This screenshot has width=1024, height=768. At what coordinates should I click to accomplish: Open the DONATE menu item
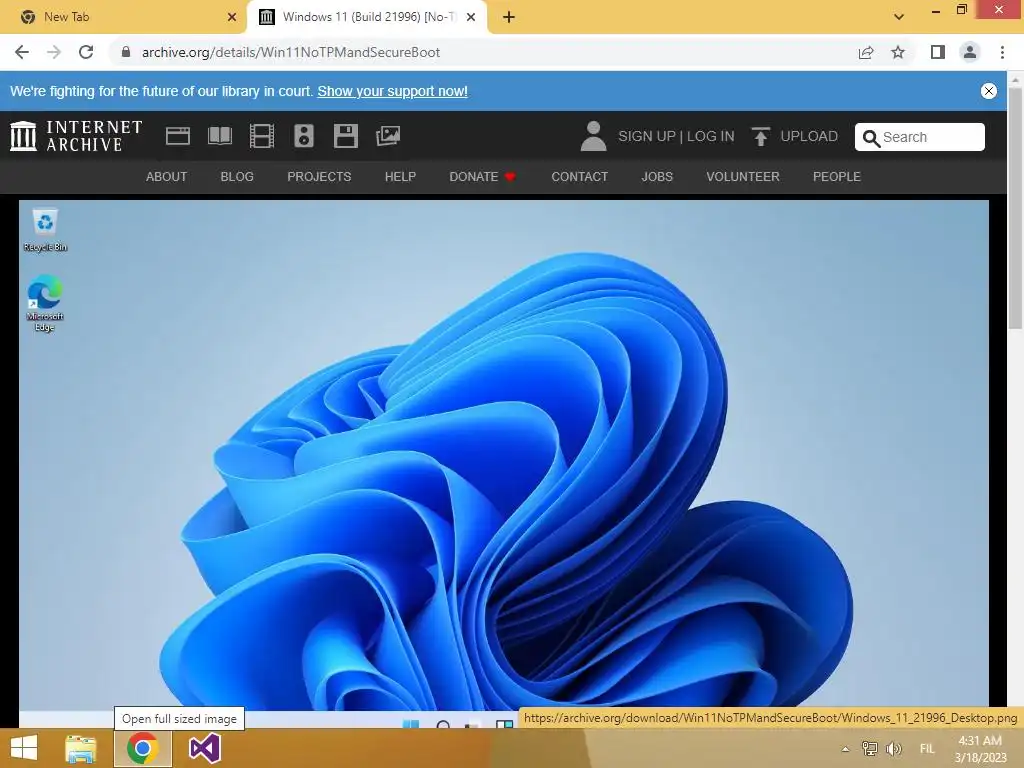[482, 176]
